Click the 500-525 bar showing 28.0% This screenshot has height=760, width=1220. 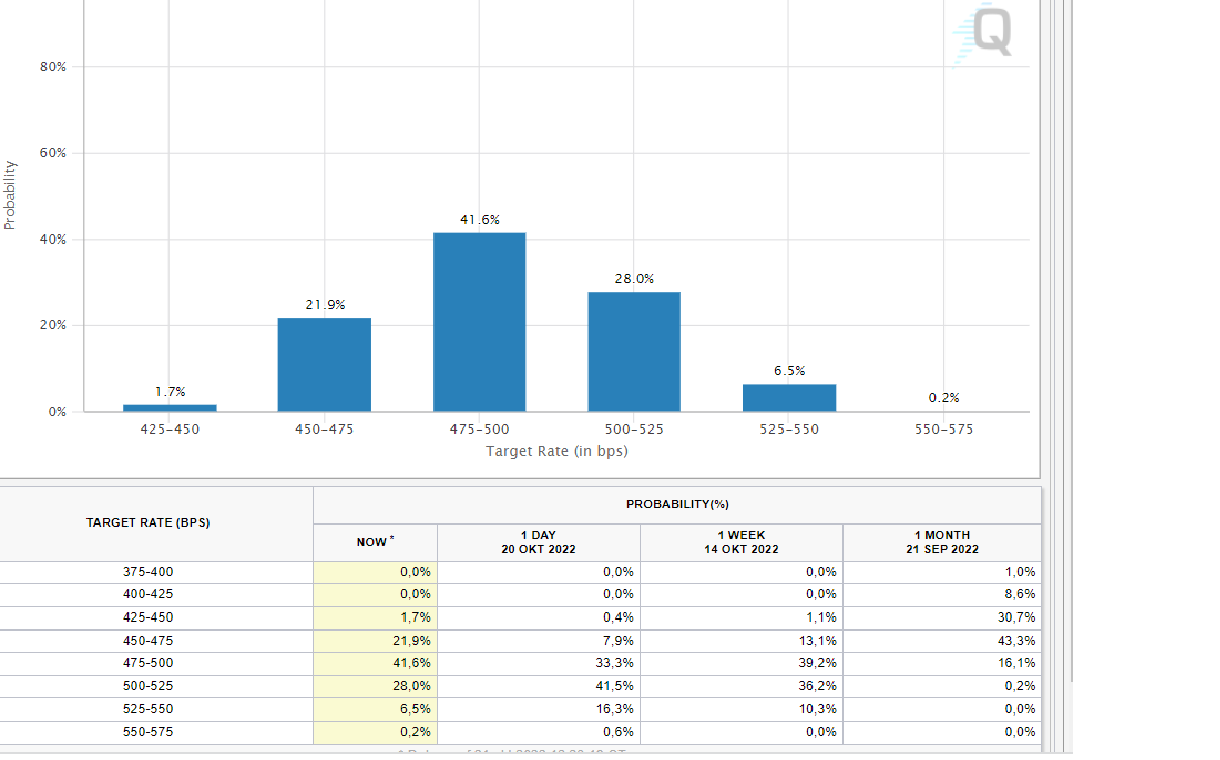pos(634,351)
